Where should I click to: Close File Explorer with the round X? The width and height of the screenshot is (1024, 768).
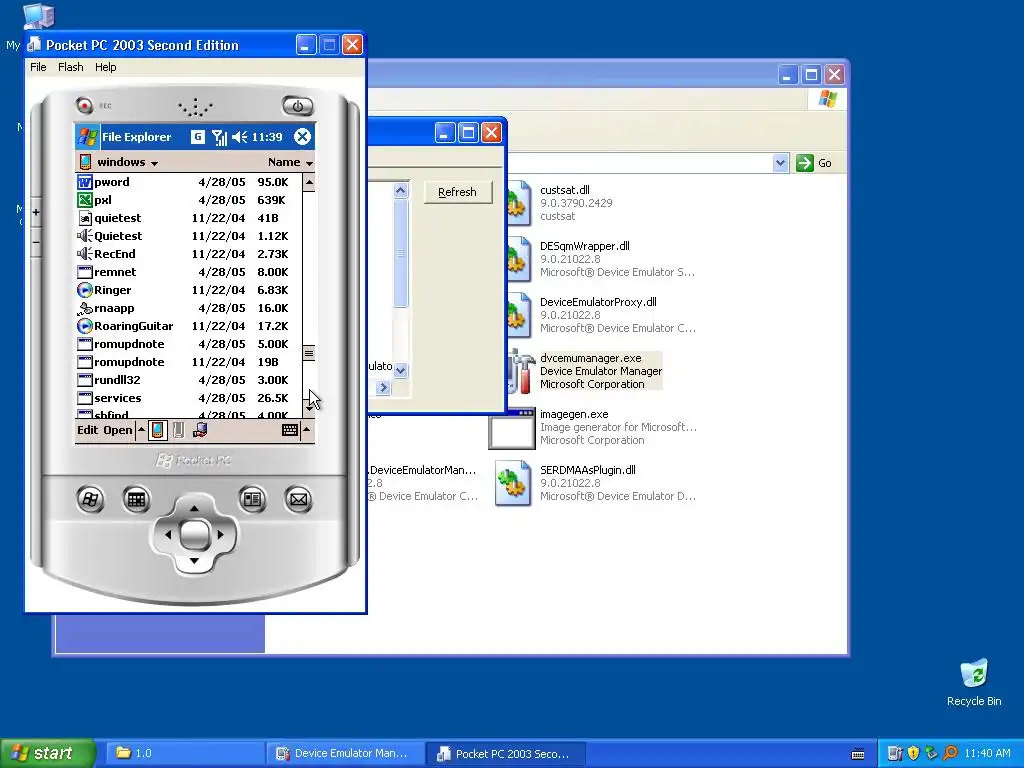pyautogui.click(x=302, y=136)
